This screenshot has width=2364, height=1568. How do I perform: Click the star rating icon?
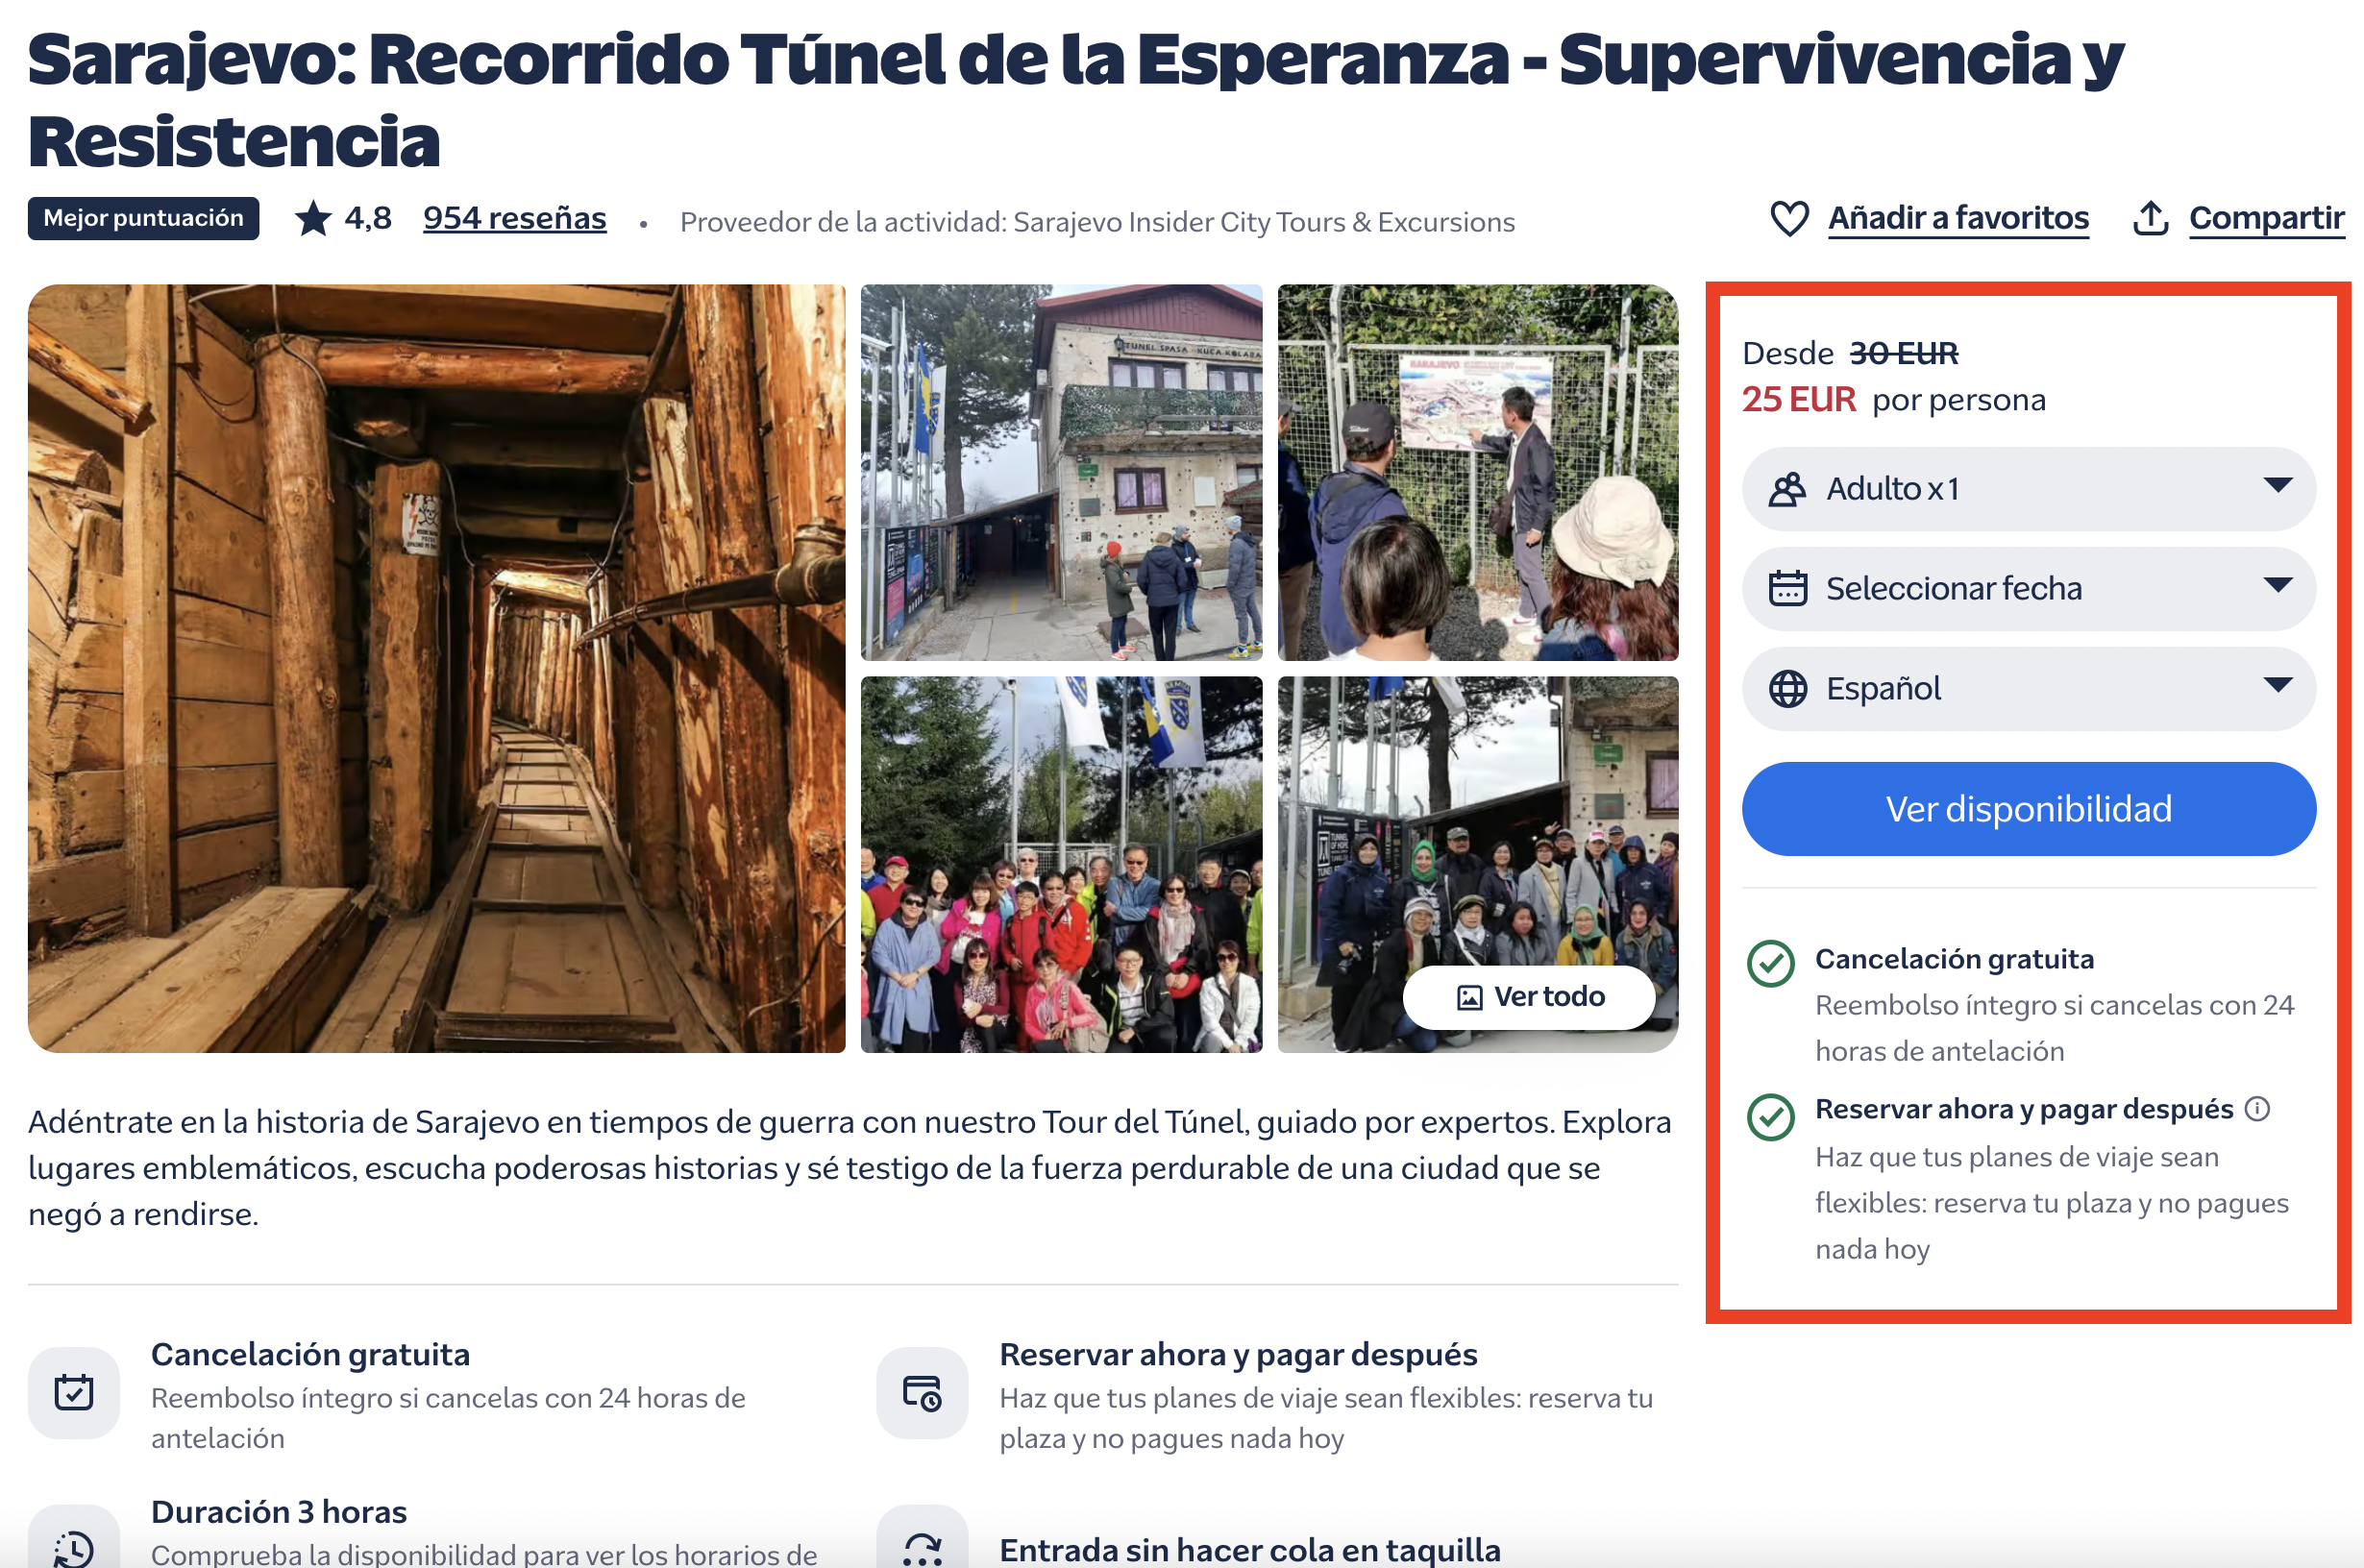(313, 218)
